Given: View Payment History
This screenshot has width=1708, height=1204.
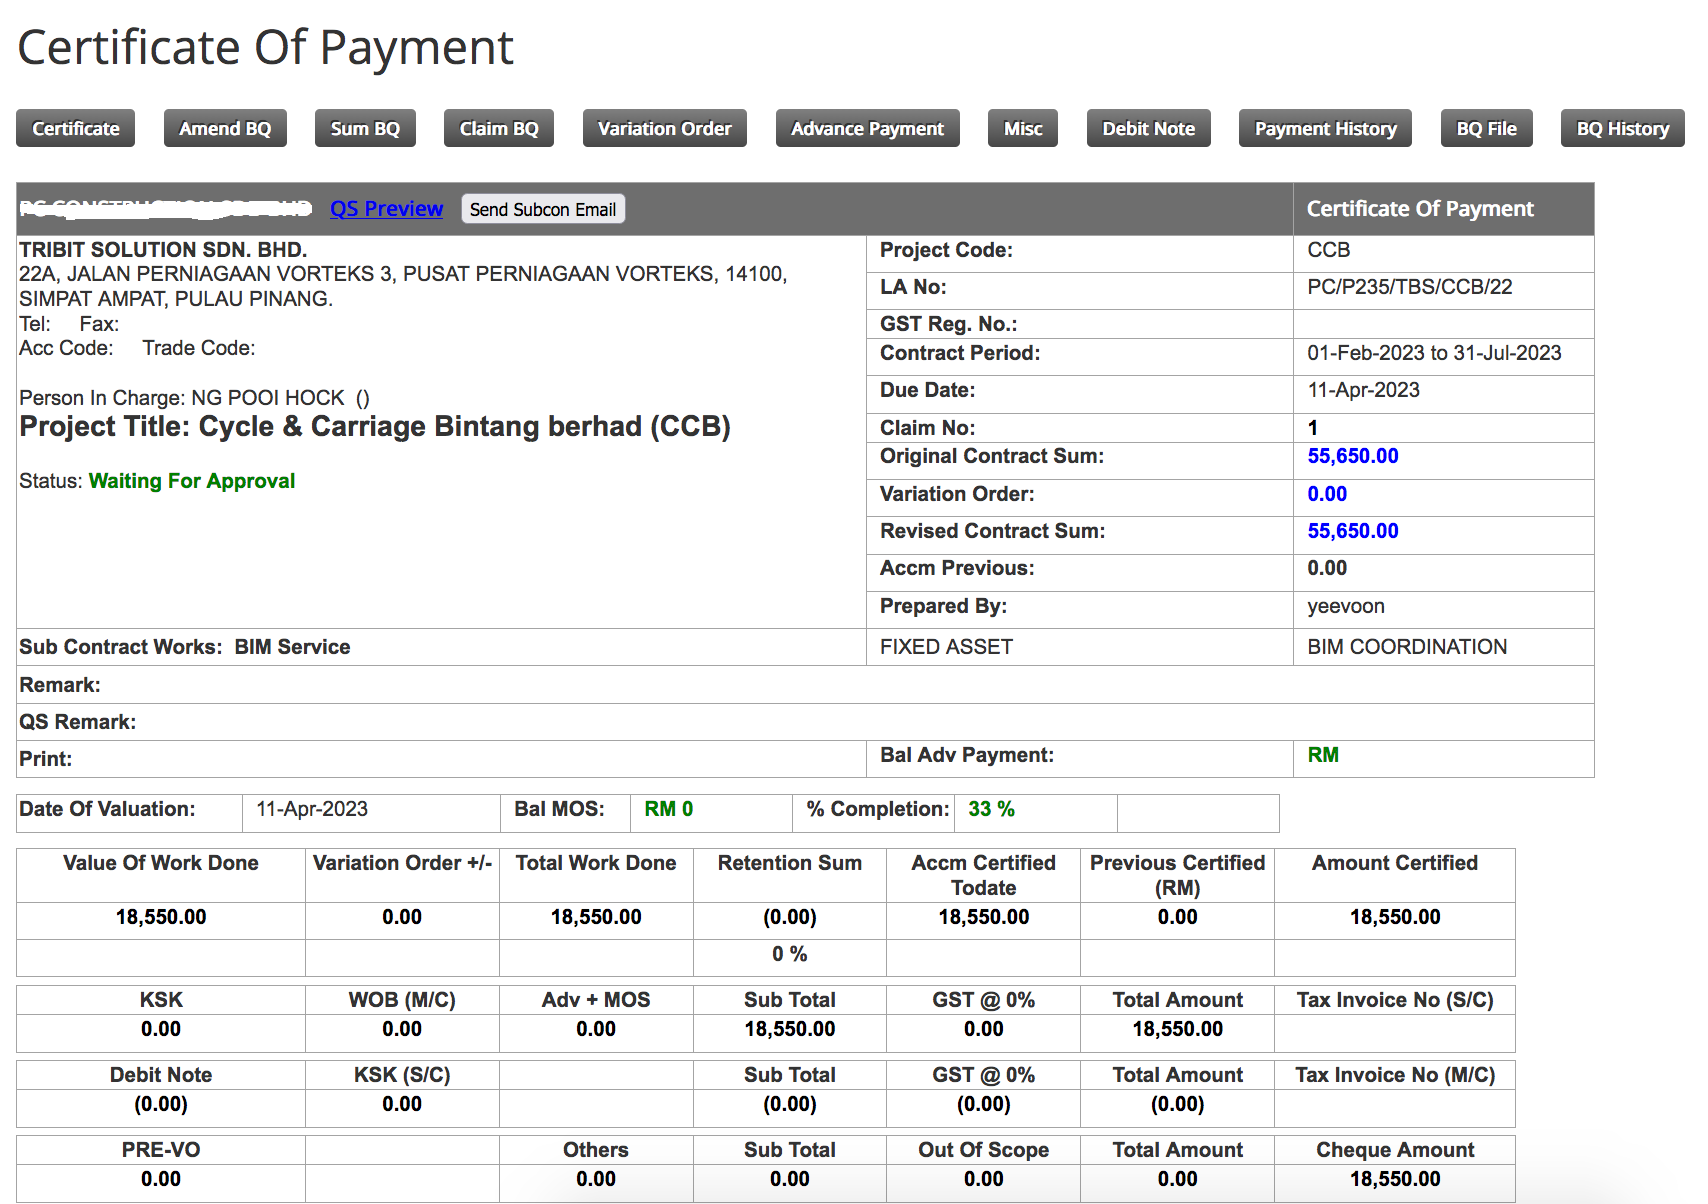Looking at the screenshot, I should [x=1325, y=129].
